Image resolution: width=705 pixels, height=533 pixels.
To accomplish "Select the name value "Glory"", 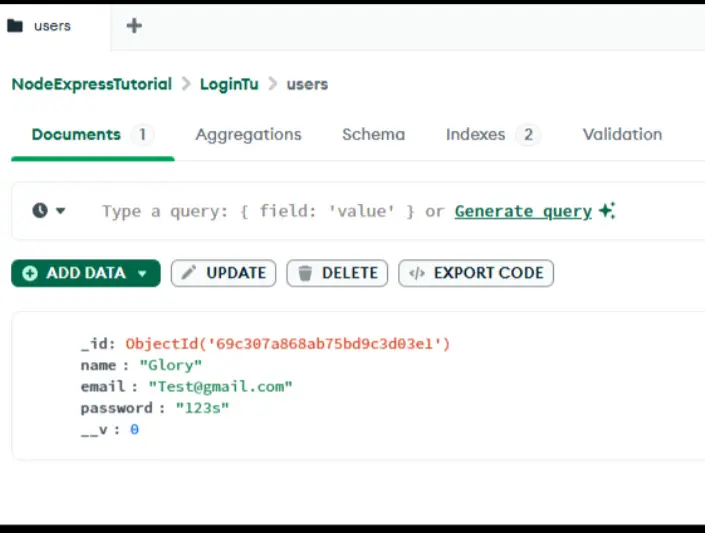I will click(171, 365).
